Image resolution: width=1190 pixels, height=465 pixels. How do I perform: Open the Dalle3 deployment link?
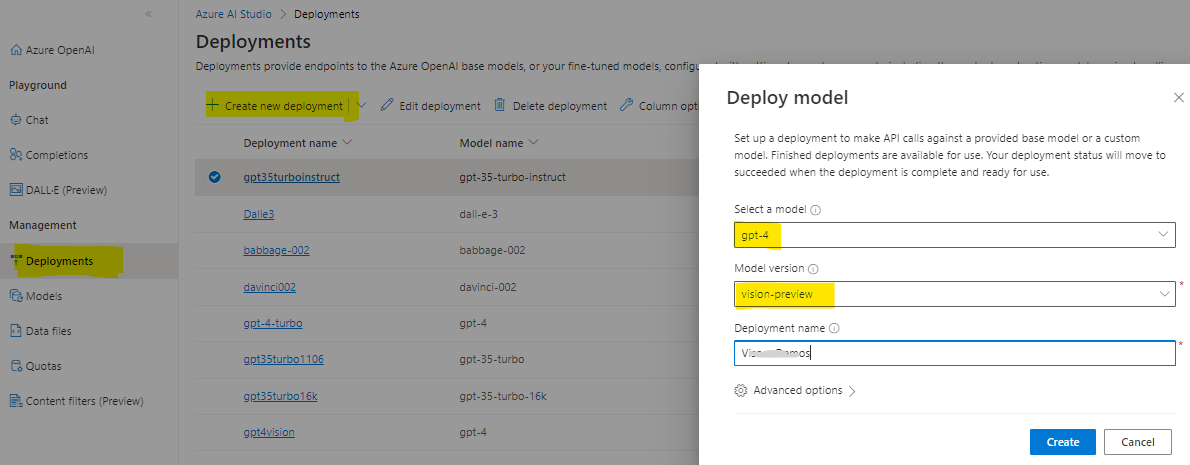(259, 214)
